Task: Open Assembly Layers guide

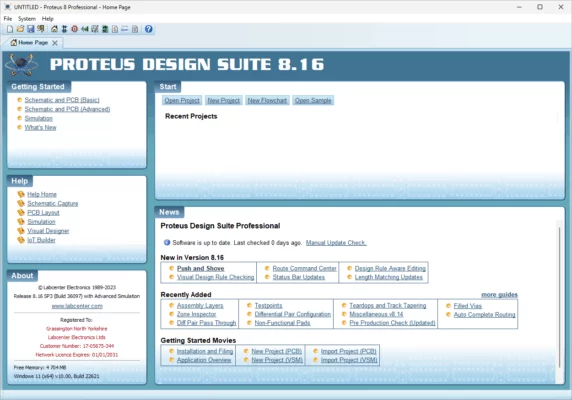Action: click(x=200, y=306)
